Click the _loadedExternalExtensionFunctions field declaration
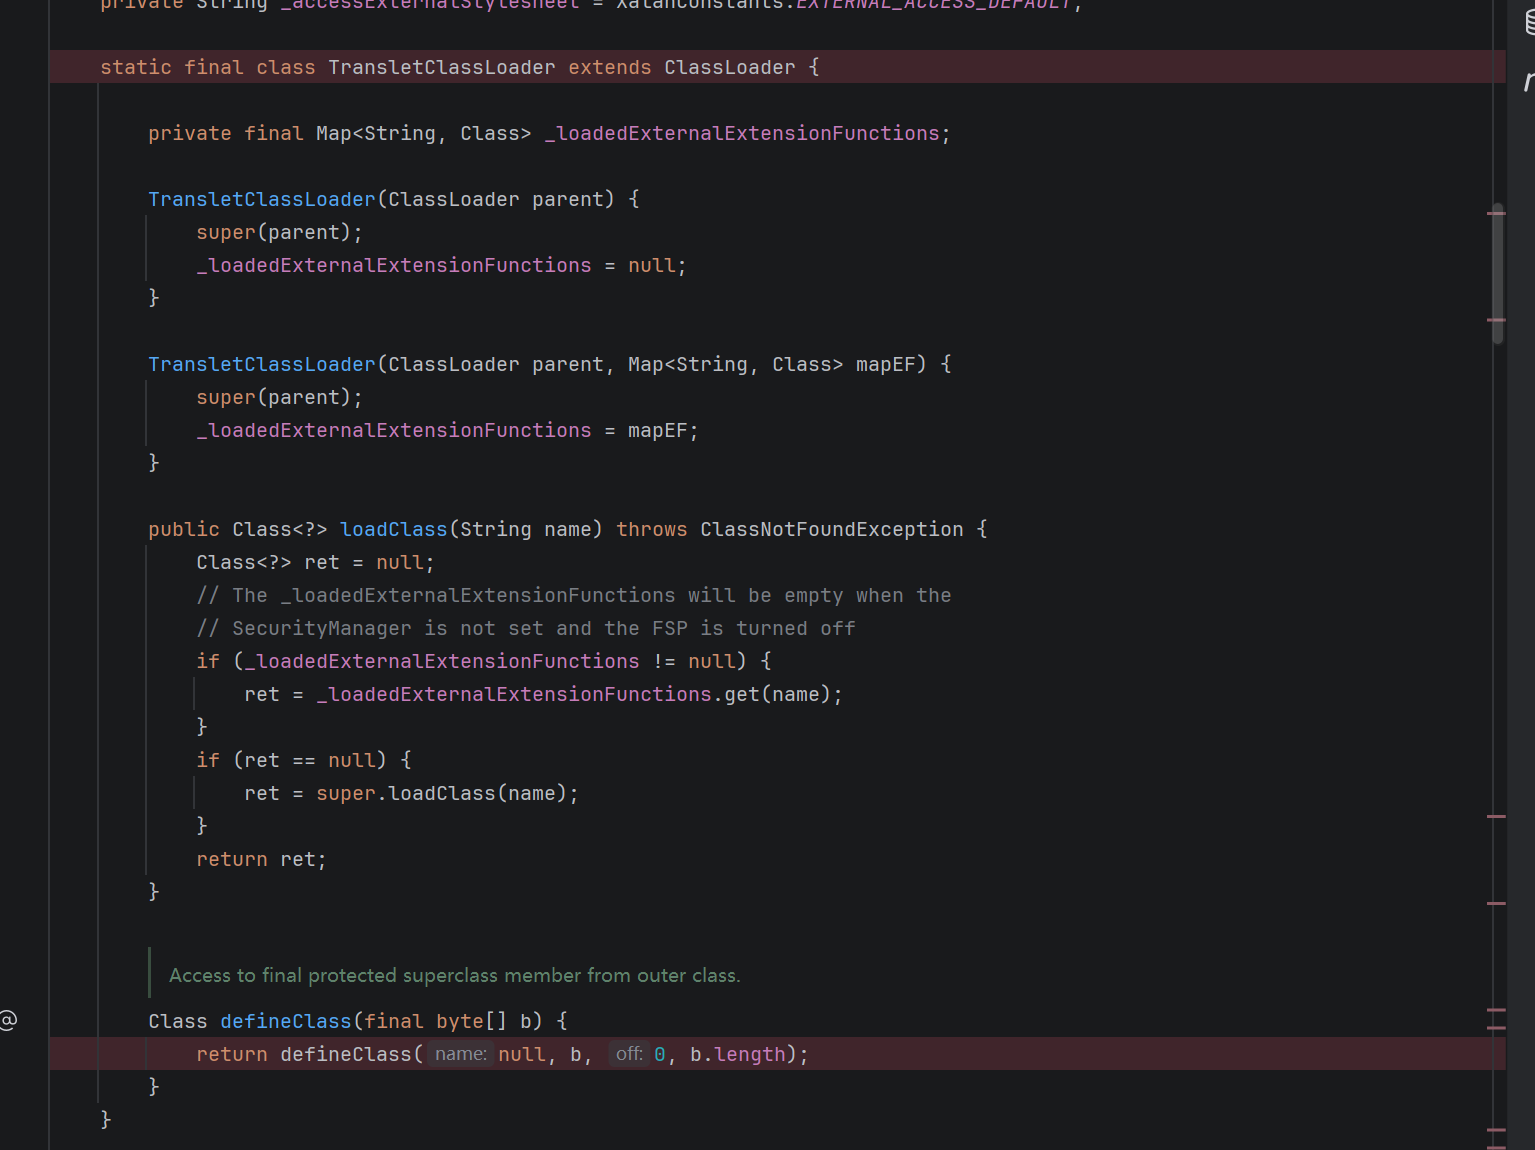This screenshot has height=1150, width=1535. coord(742,133)
